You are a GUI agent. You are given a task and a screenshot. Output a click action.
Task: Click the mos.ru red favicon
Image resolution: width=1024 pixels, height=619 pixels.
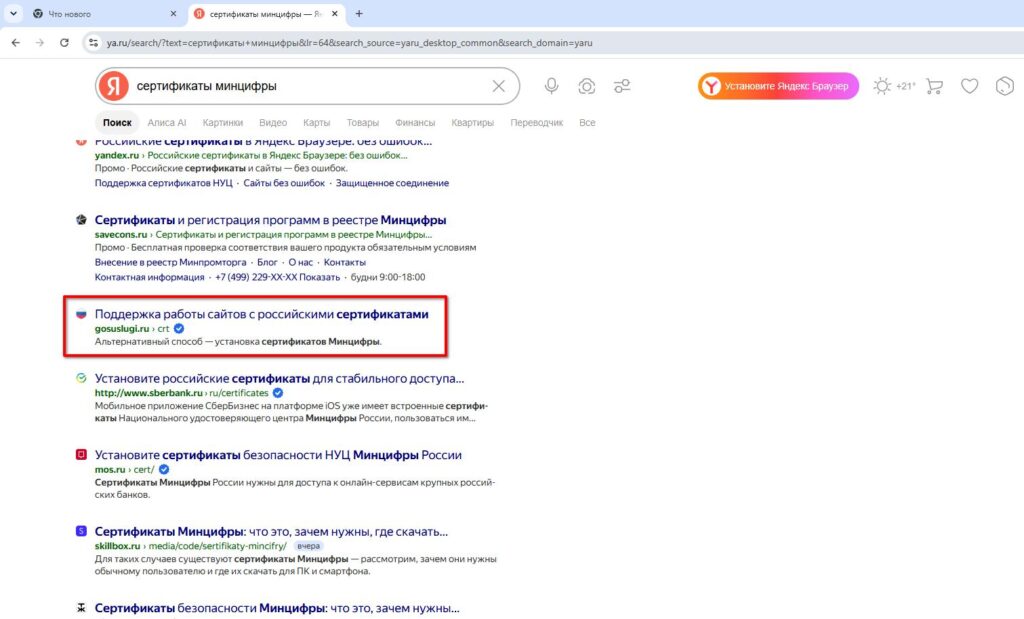[x=81, y=454]
